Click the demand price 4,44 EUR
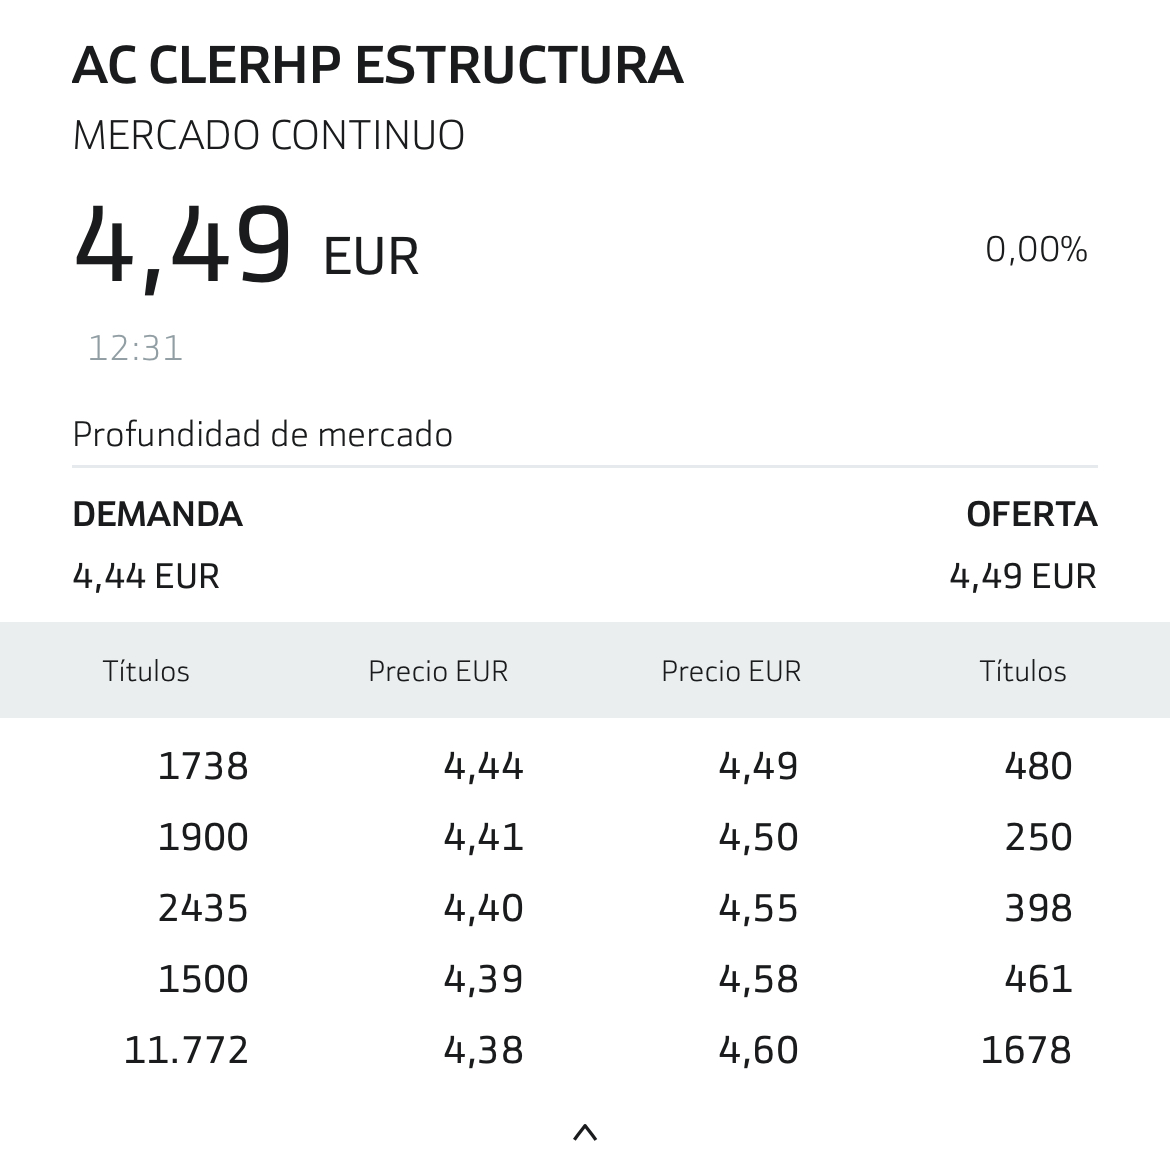The image size is (1170, 1149). (146, 576)
